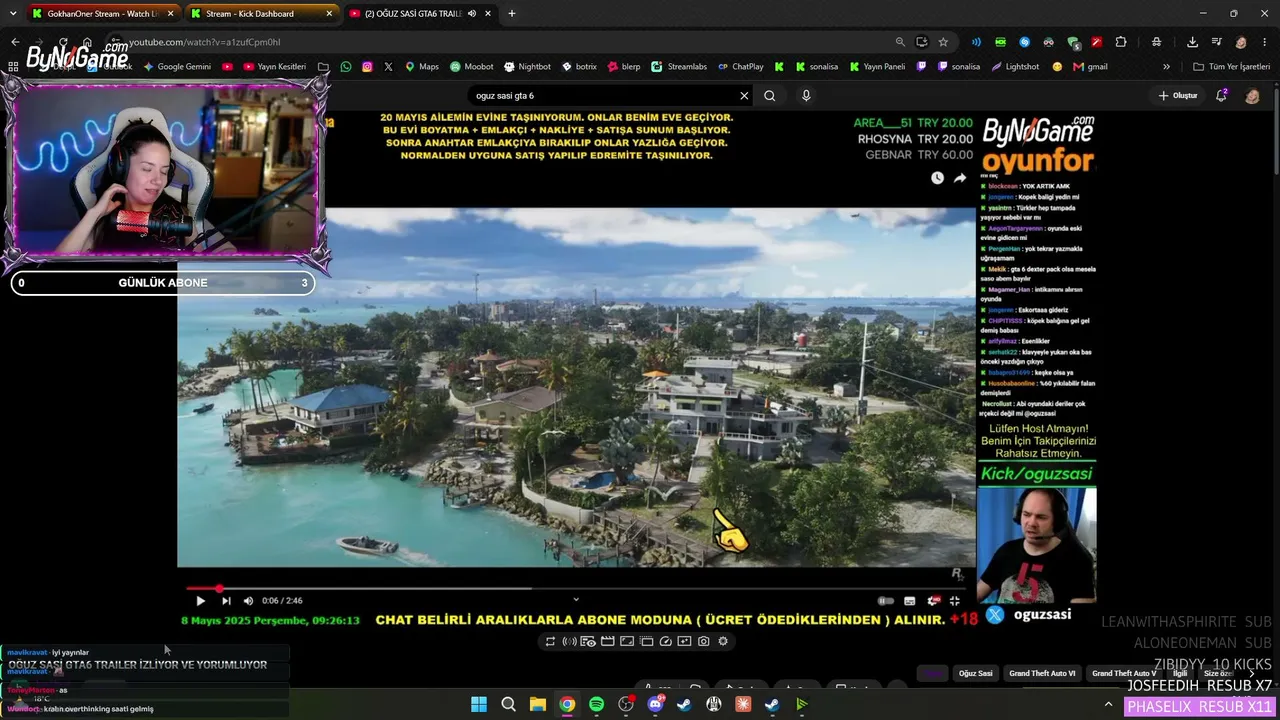Toggle subtitles on the video player
1280x720 pixels.
click(909, 601)
